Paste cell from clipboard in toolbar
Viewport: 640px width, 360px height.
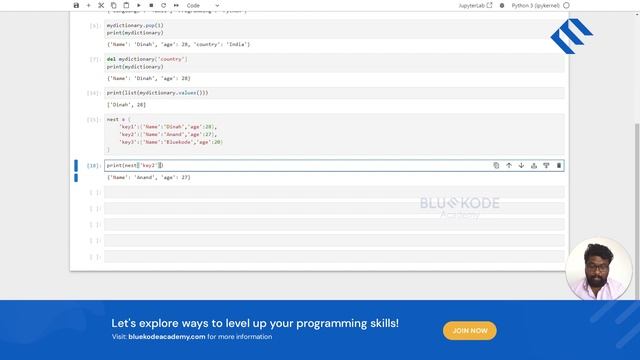126,5
